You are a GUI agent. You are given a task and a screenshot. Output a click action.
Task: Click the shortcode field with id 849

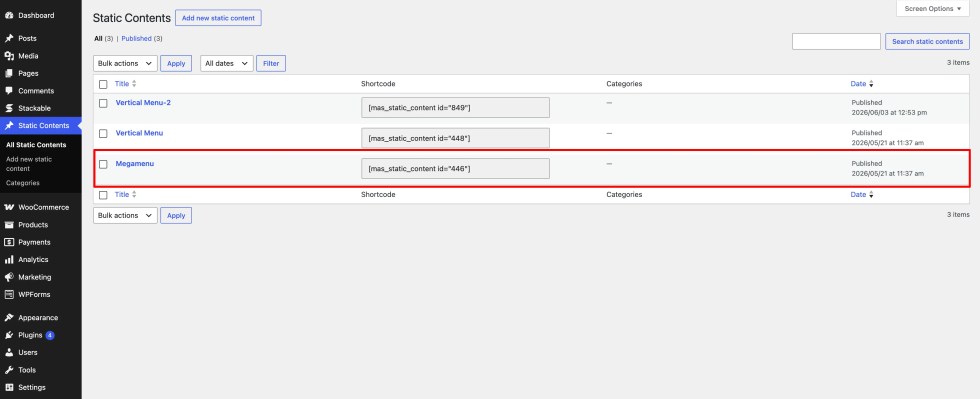coord(456,108)
